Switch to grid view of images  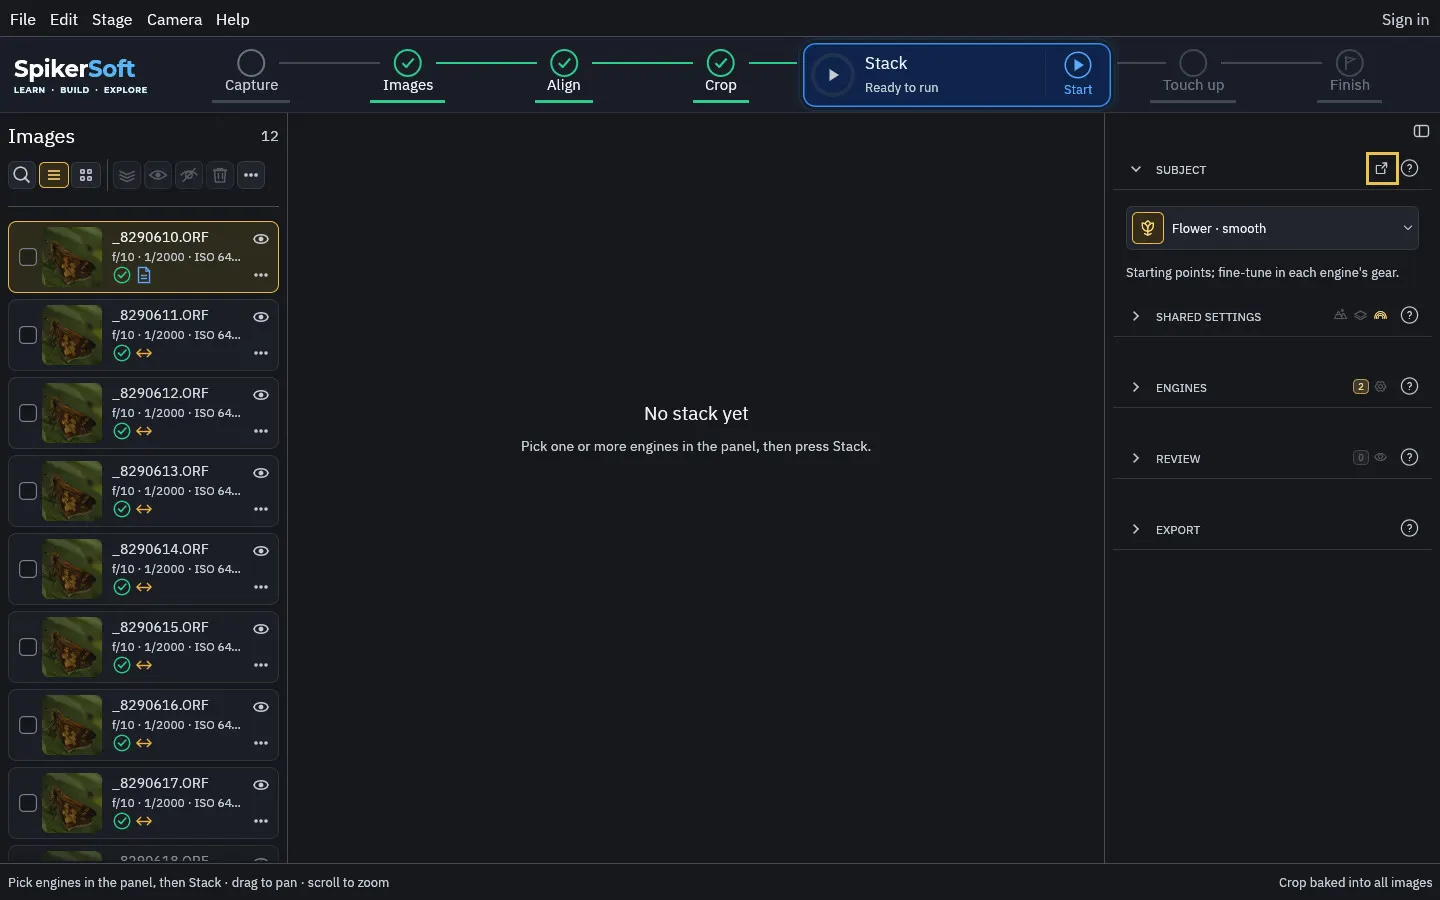86,175
